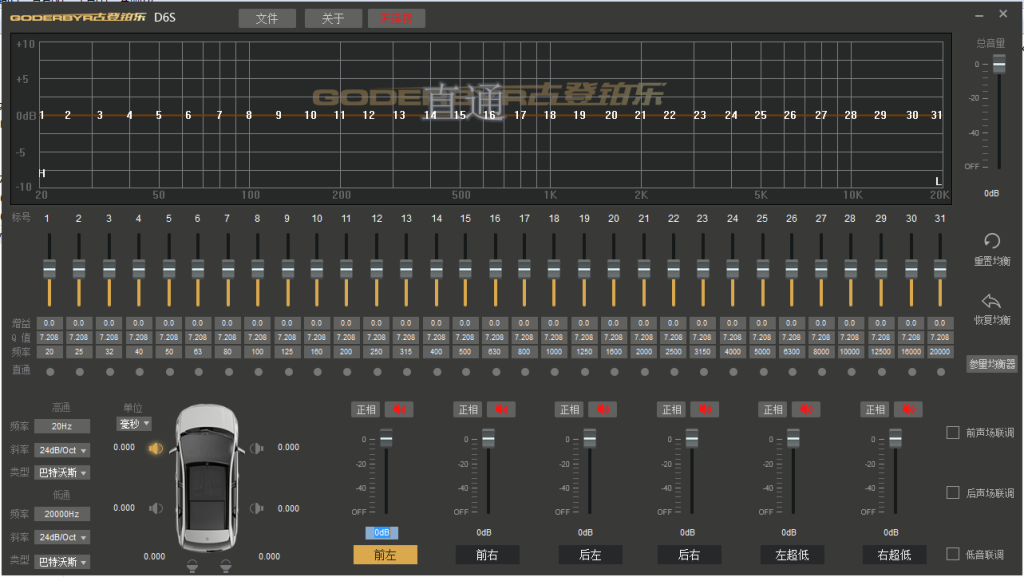Click the 恢复均衡 restore equalizer arrow icon
Image resolution: width=1024 pixels, height=577 pixels.
991,301
